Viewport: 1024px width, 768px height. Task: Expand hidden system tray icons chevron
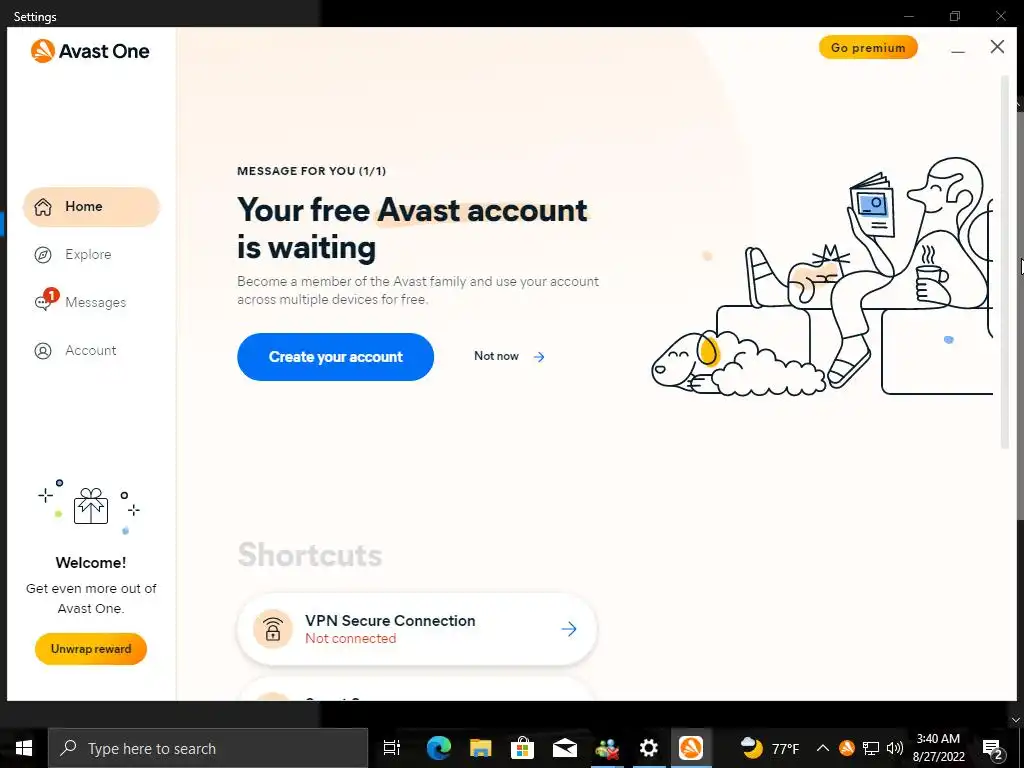[823, 748]
